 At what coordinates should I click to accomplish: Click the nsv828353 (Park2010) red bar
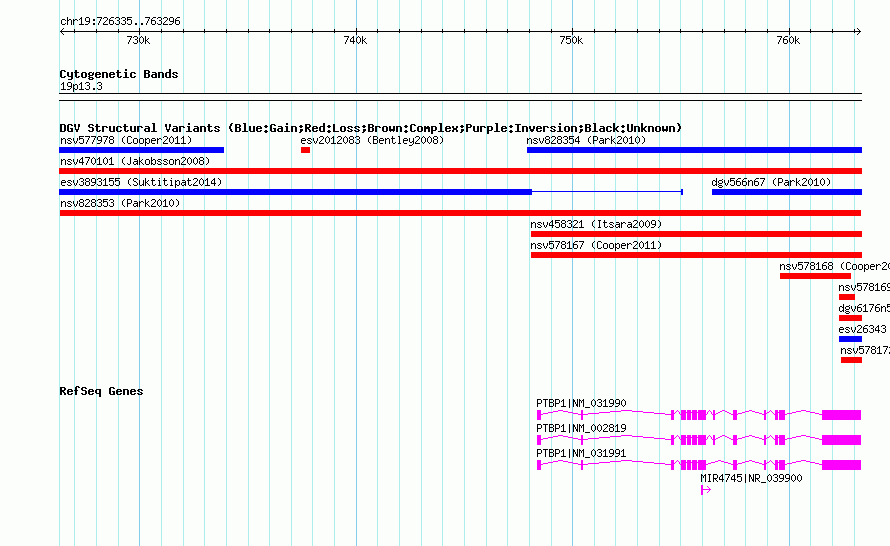pos(460,213)
